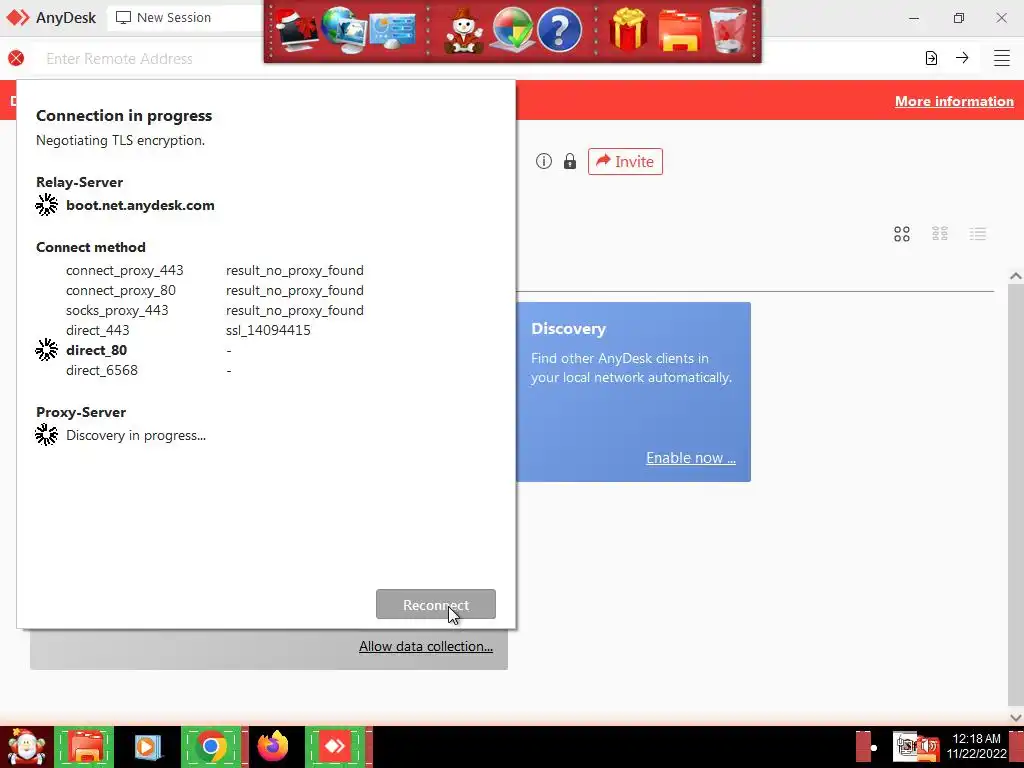Click the info circle icon beside Invite
The height and width of the screenshot is (768, 1024).
pyautogui.click(x=543, y=161)
